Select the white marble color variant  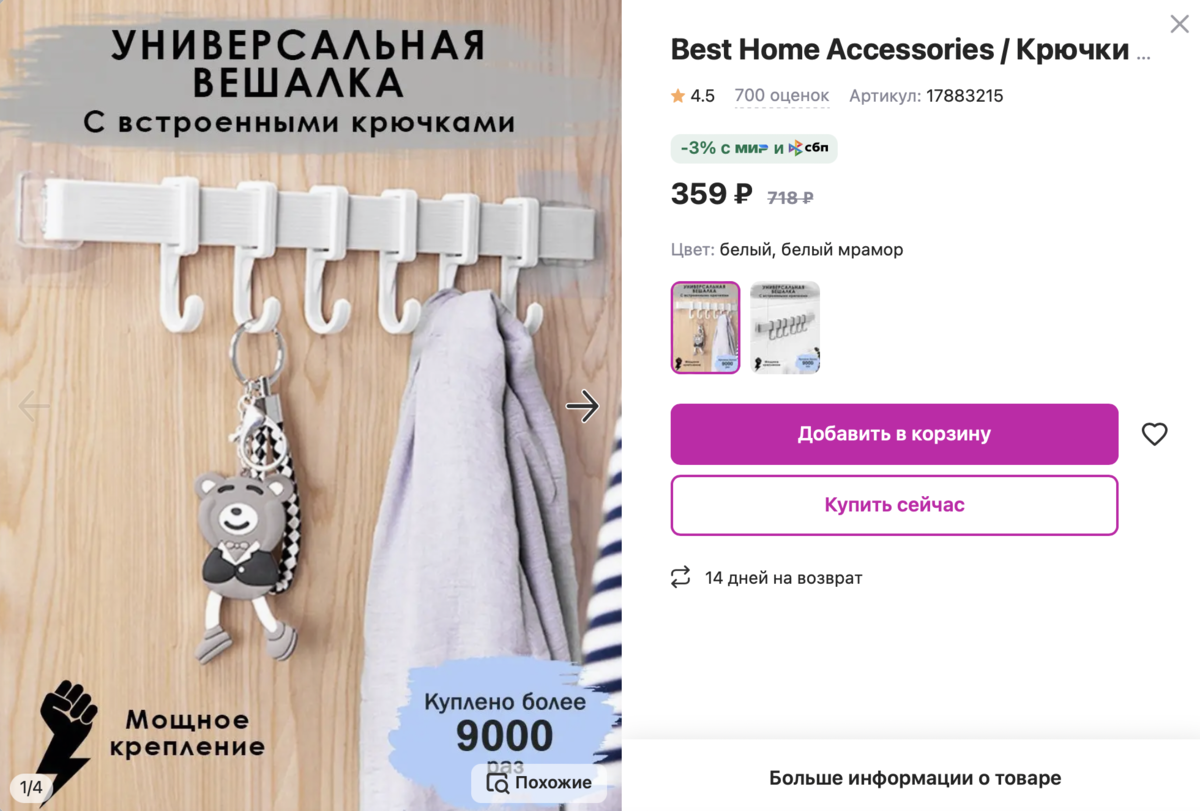tap(785, 328)
